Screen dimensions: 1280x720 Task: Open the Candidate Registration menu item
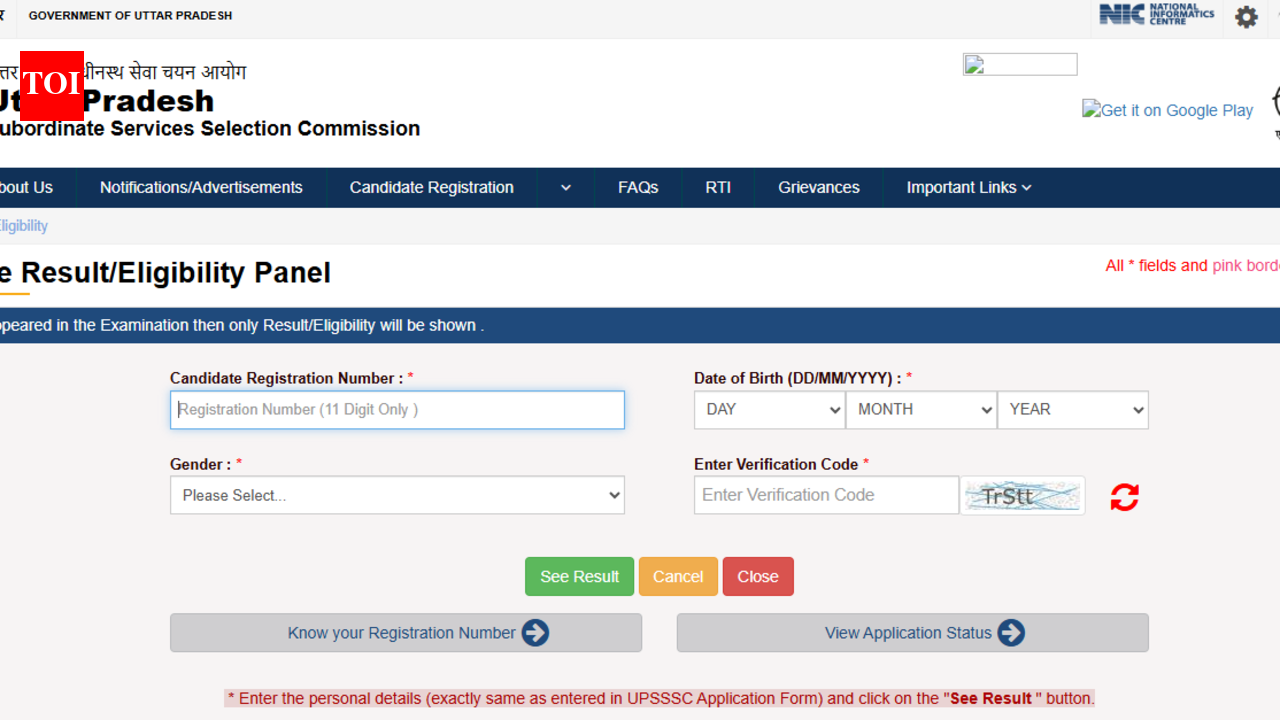click(431, 188)
